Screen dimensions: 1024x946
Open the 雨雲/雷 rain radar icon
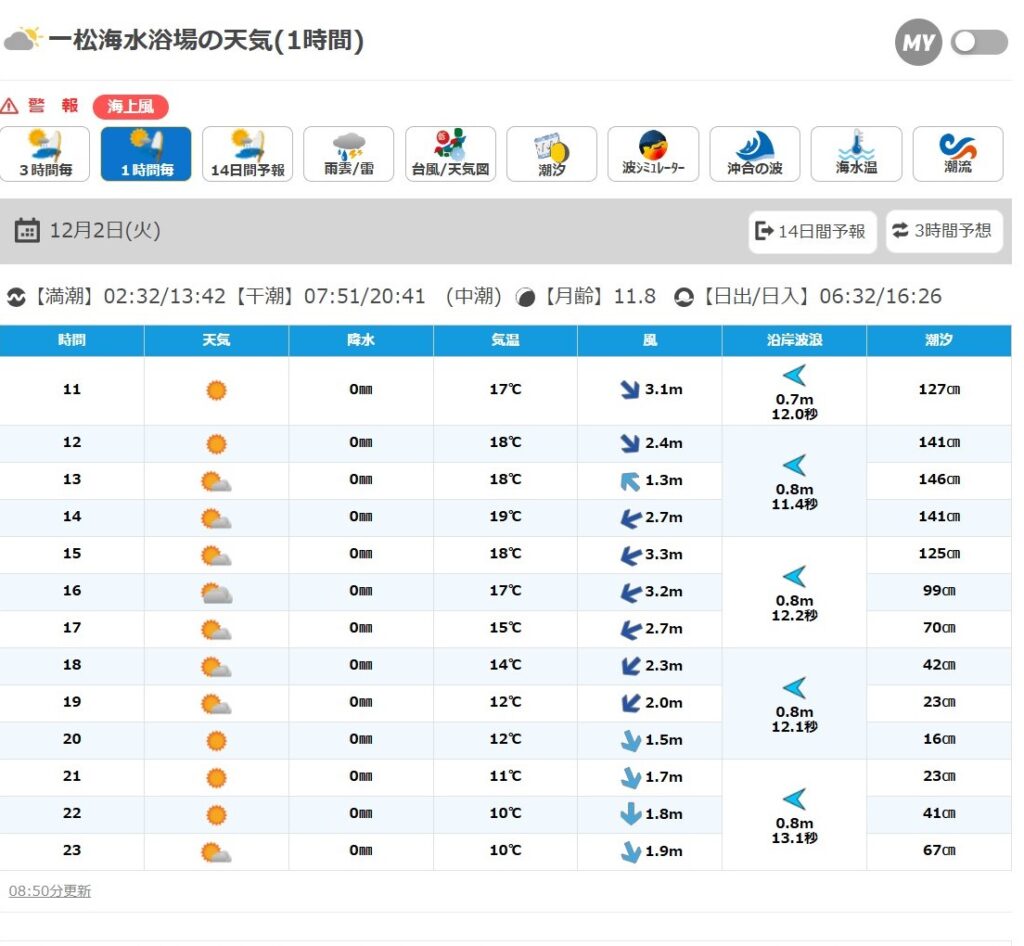coord(348,154)
